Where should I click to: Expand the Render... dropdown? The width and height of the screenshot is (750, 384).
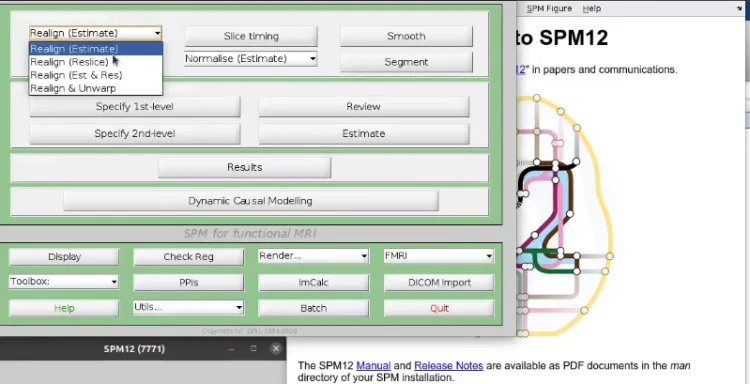[313, 256]
